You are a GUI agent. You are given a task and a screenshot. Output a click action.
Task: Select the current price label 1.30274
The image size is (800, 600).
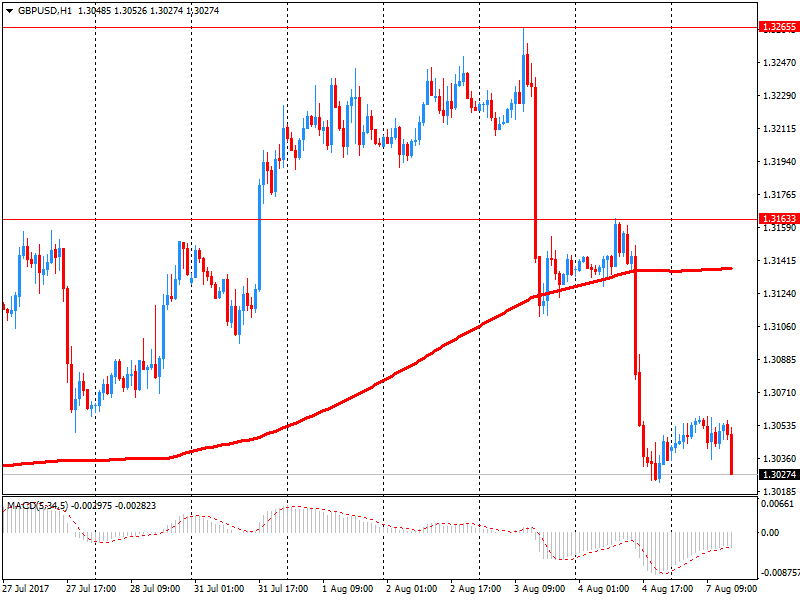pos(779,474)
